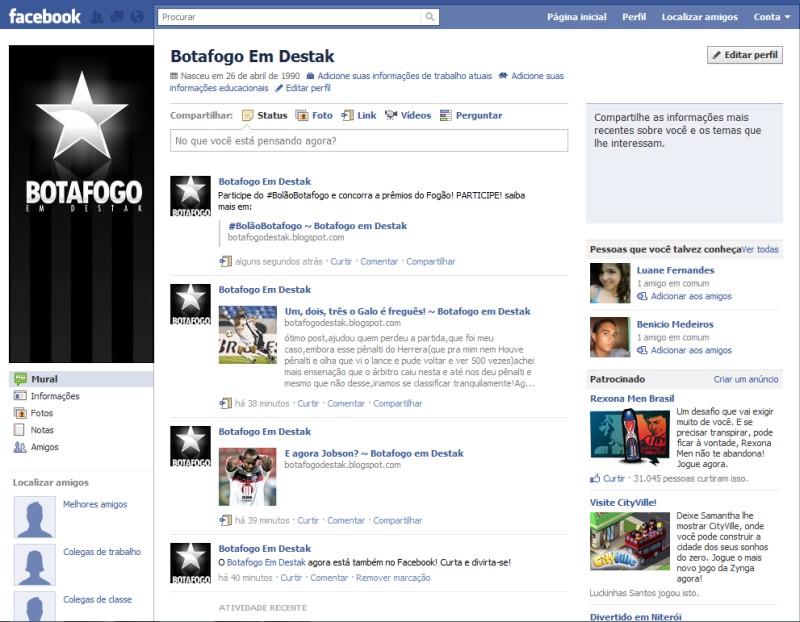Add Luane Fernandes via Adicionar aos amigos

pyautogui.click(x=691, y=296)
